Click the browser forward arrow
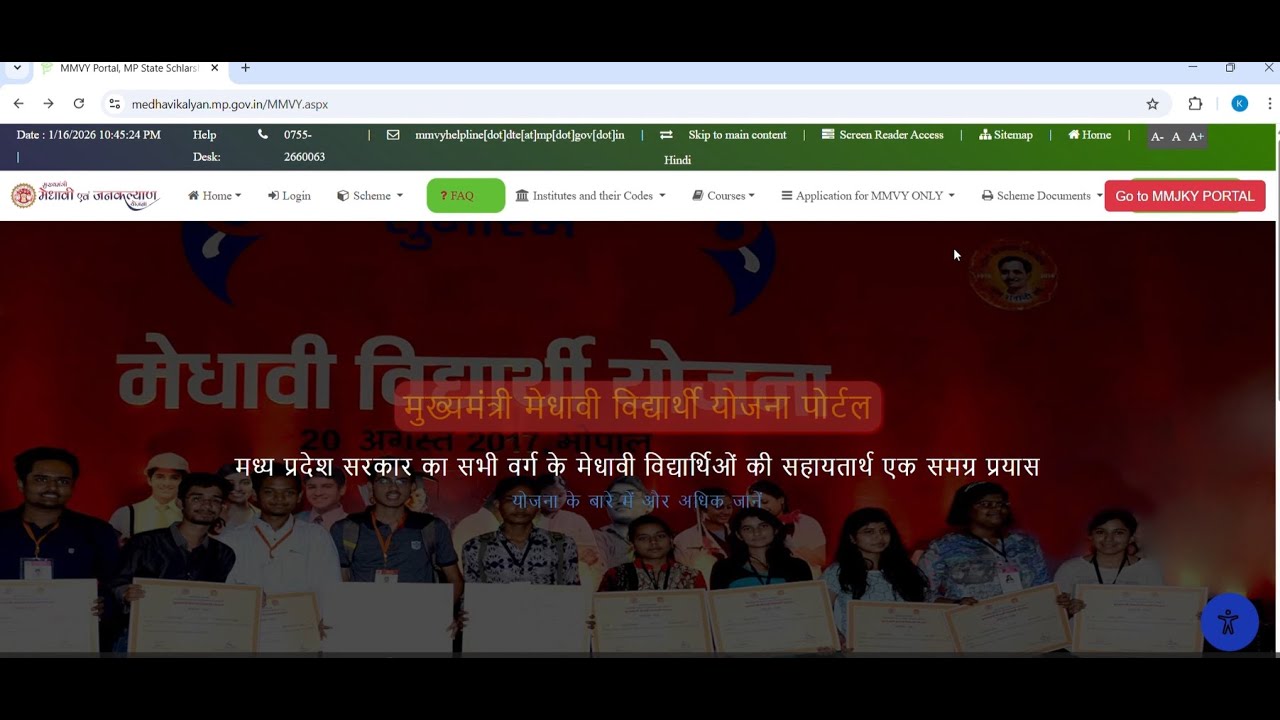The height and width of the screenshot is (720, 1280). pos(48,104)
